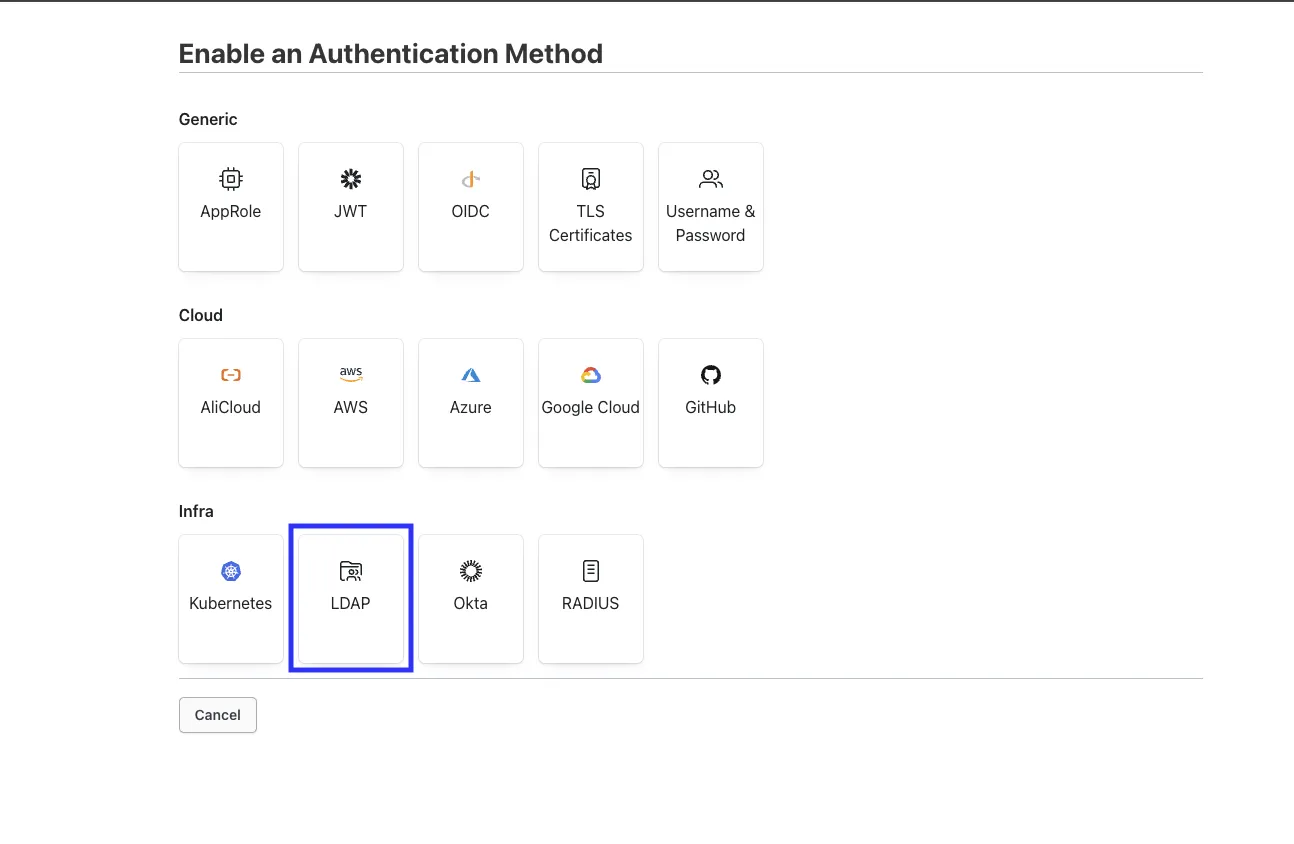The image size is (1294, 844).
Task: Click the JWT asterisk logo
Action: (351, 179)
